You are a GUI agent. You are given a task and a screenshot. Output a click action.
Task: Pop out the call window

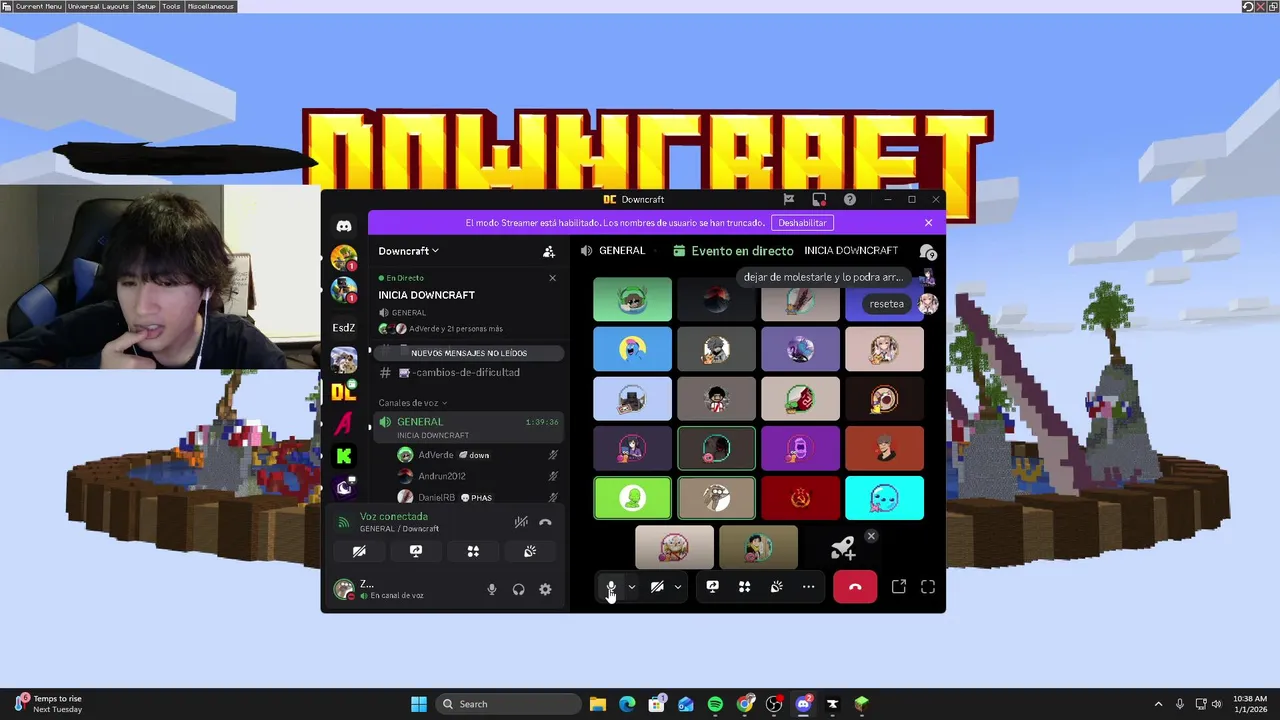(x=899, y=587)
